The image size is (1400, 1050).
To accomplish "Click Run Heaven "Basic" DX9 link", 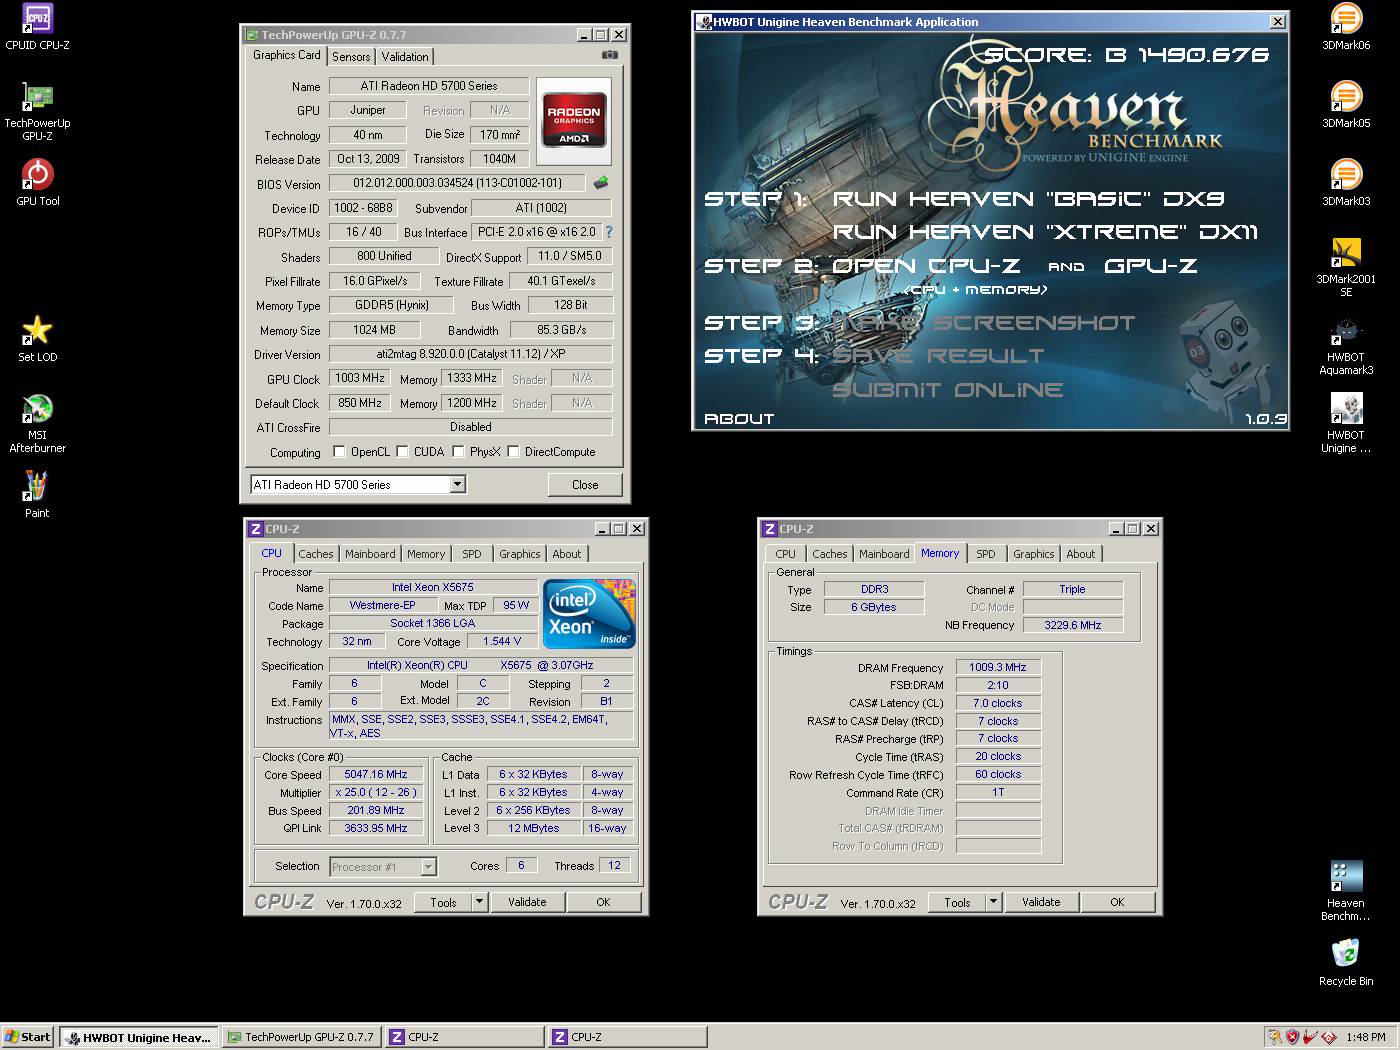I will 1028,199.
